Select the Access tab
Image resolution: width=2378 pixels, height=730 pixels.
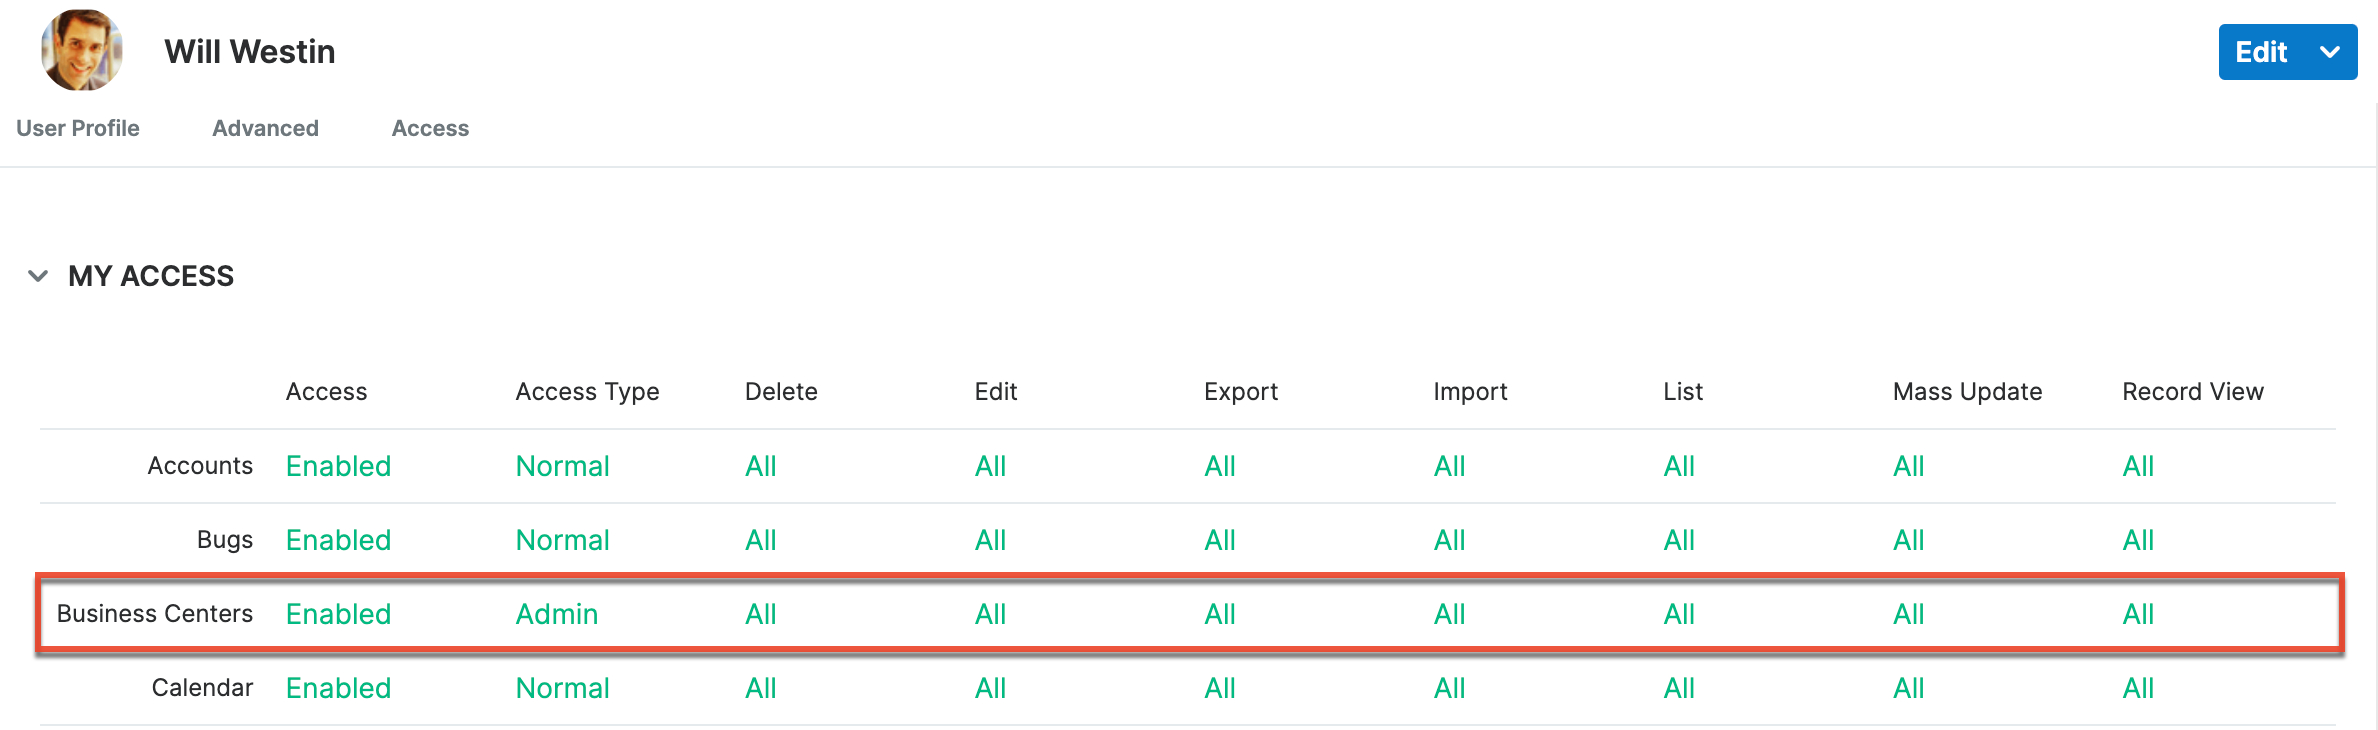click(430, 128)
